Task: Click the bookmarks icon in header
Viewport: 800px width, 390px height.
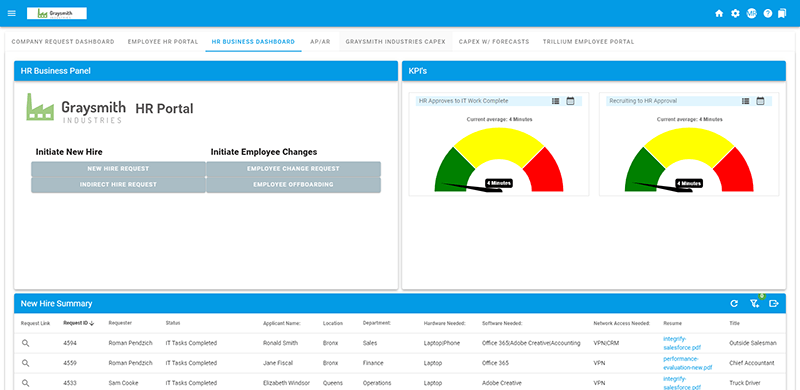Action: (x=782, y=14)
